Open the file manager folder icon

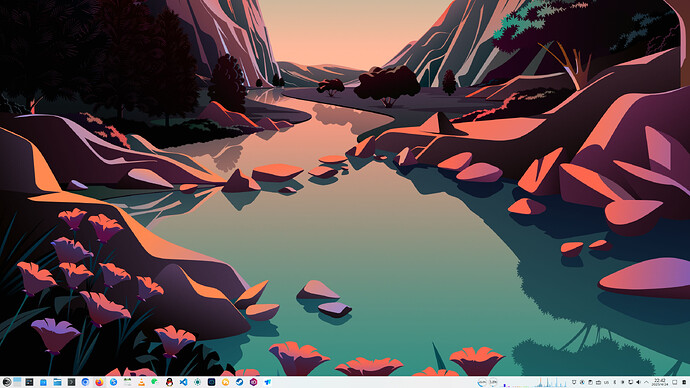57,382
